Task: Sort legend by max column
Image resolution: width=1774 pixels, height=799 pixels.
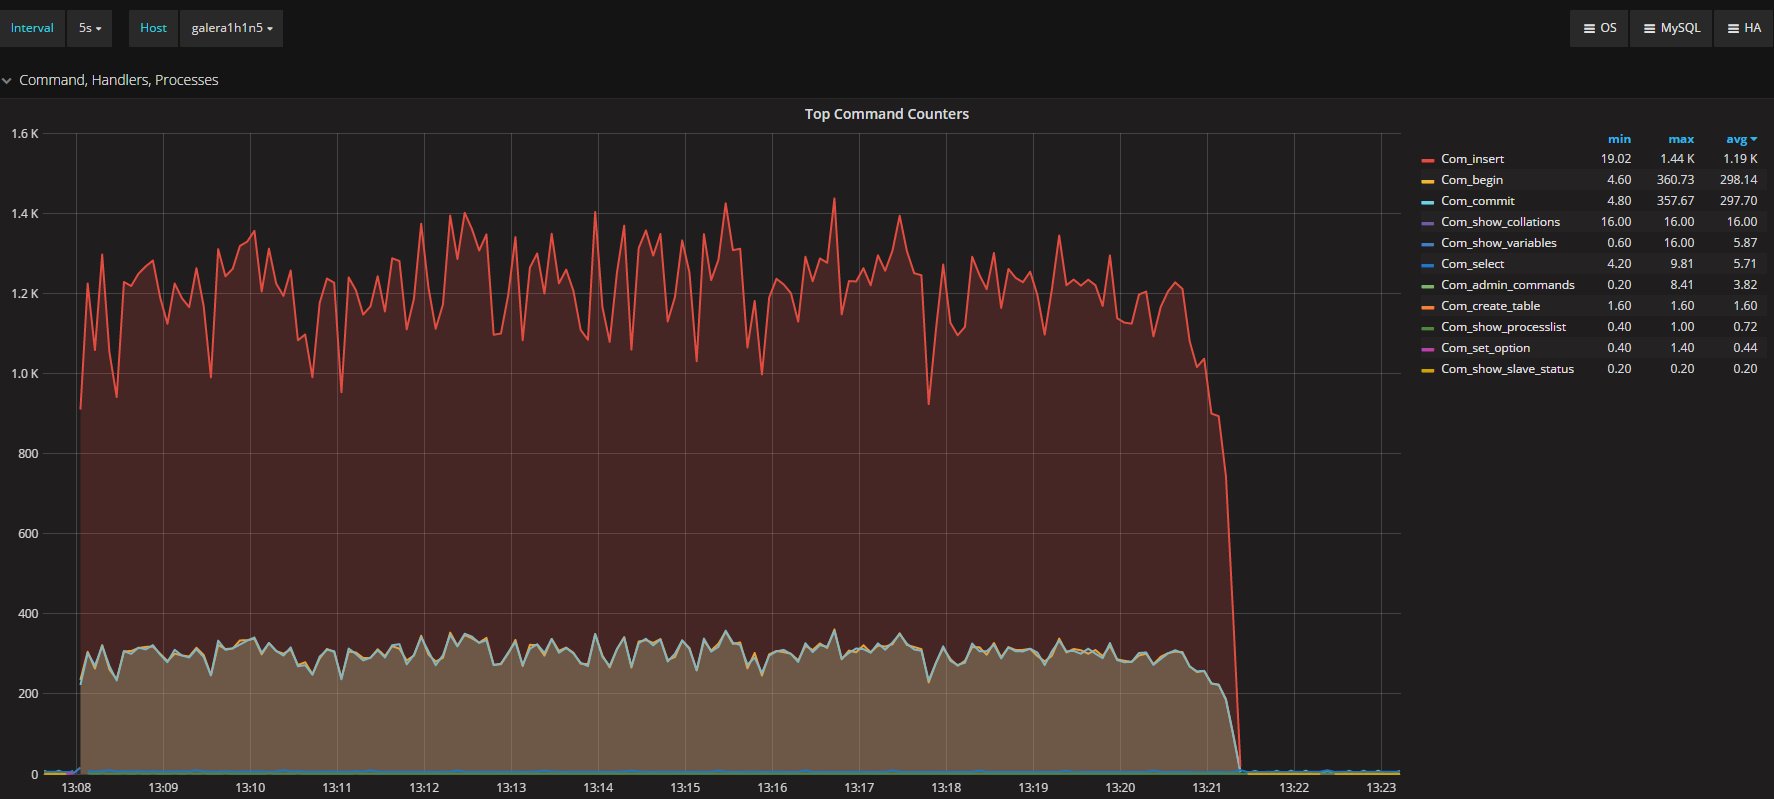Action: tap(1681, 139)
